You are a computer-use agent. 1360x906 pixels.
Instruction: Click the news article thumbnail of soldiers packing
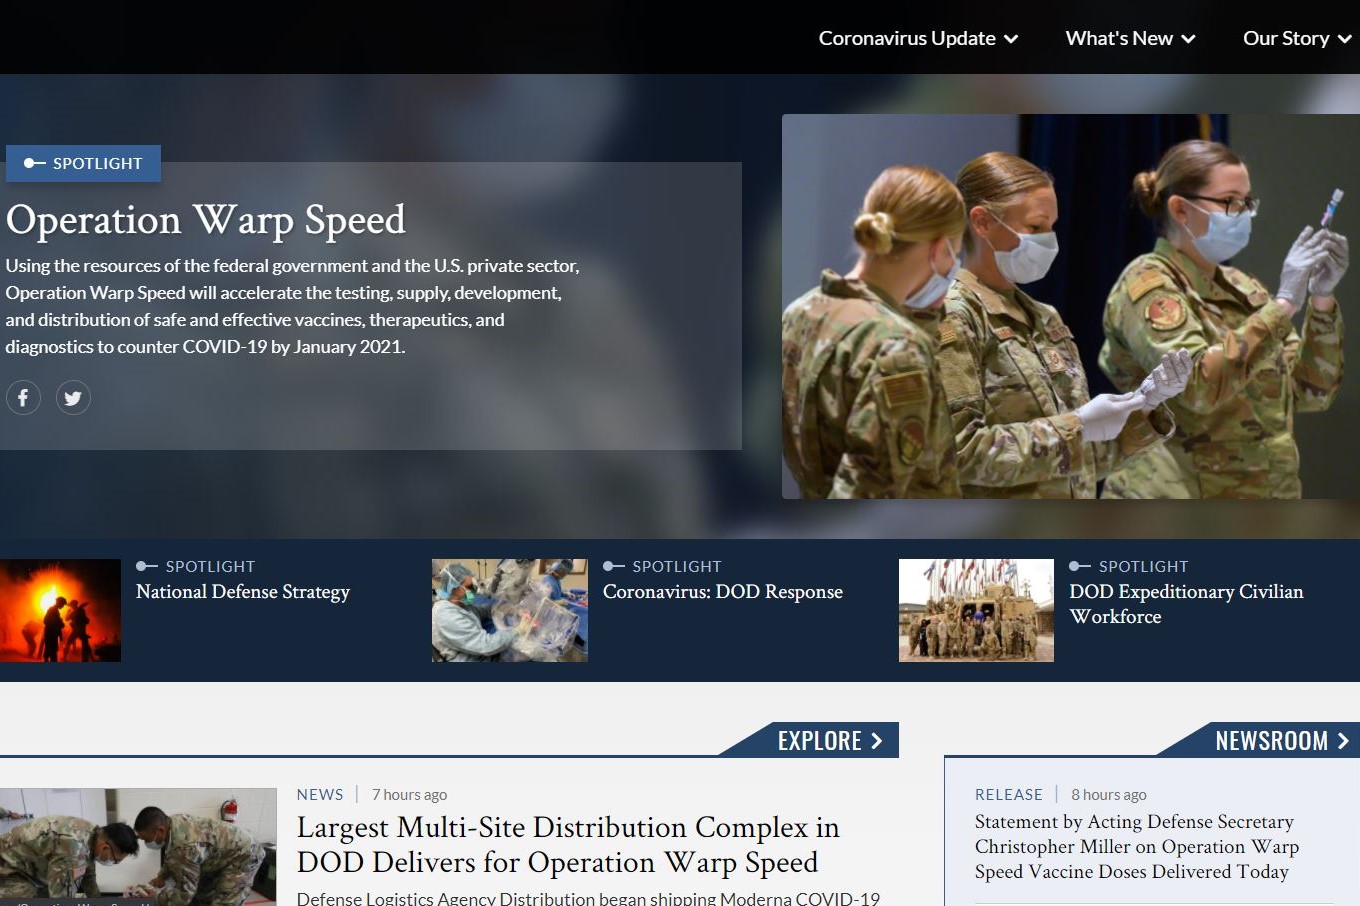click(138, 846)
